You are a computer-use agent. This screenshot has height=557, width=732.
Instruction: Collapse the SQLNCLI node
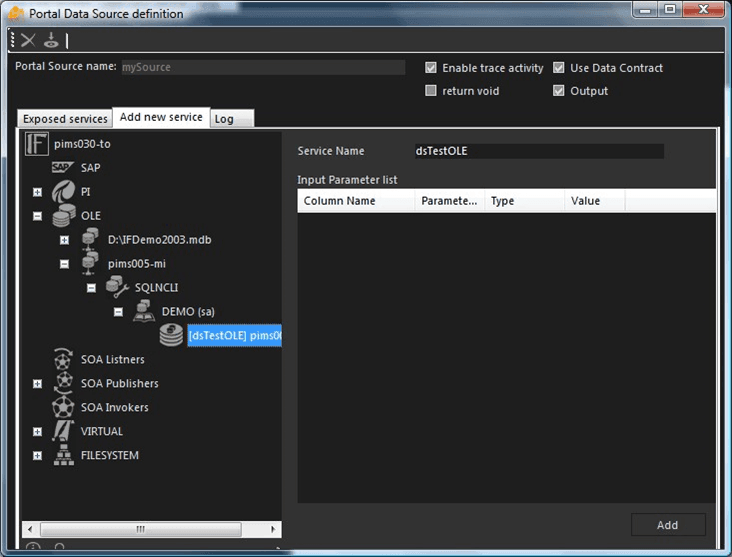[92, 288]
